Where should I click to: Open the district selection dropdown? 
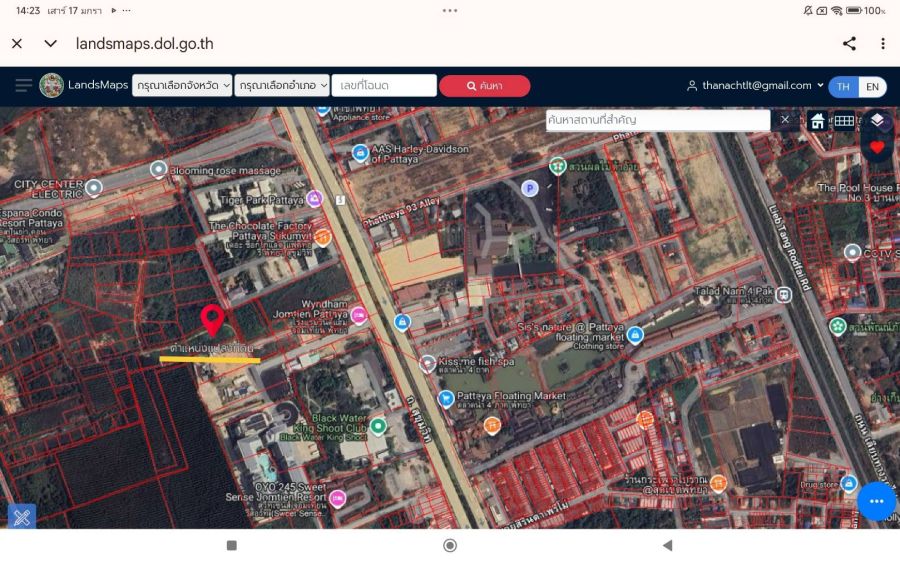click(x=283, y=86)
